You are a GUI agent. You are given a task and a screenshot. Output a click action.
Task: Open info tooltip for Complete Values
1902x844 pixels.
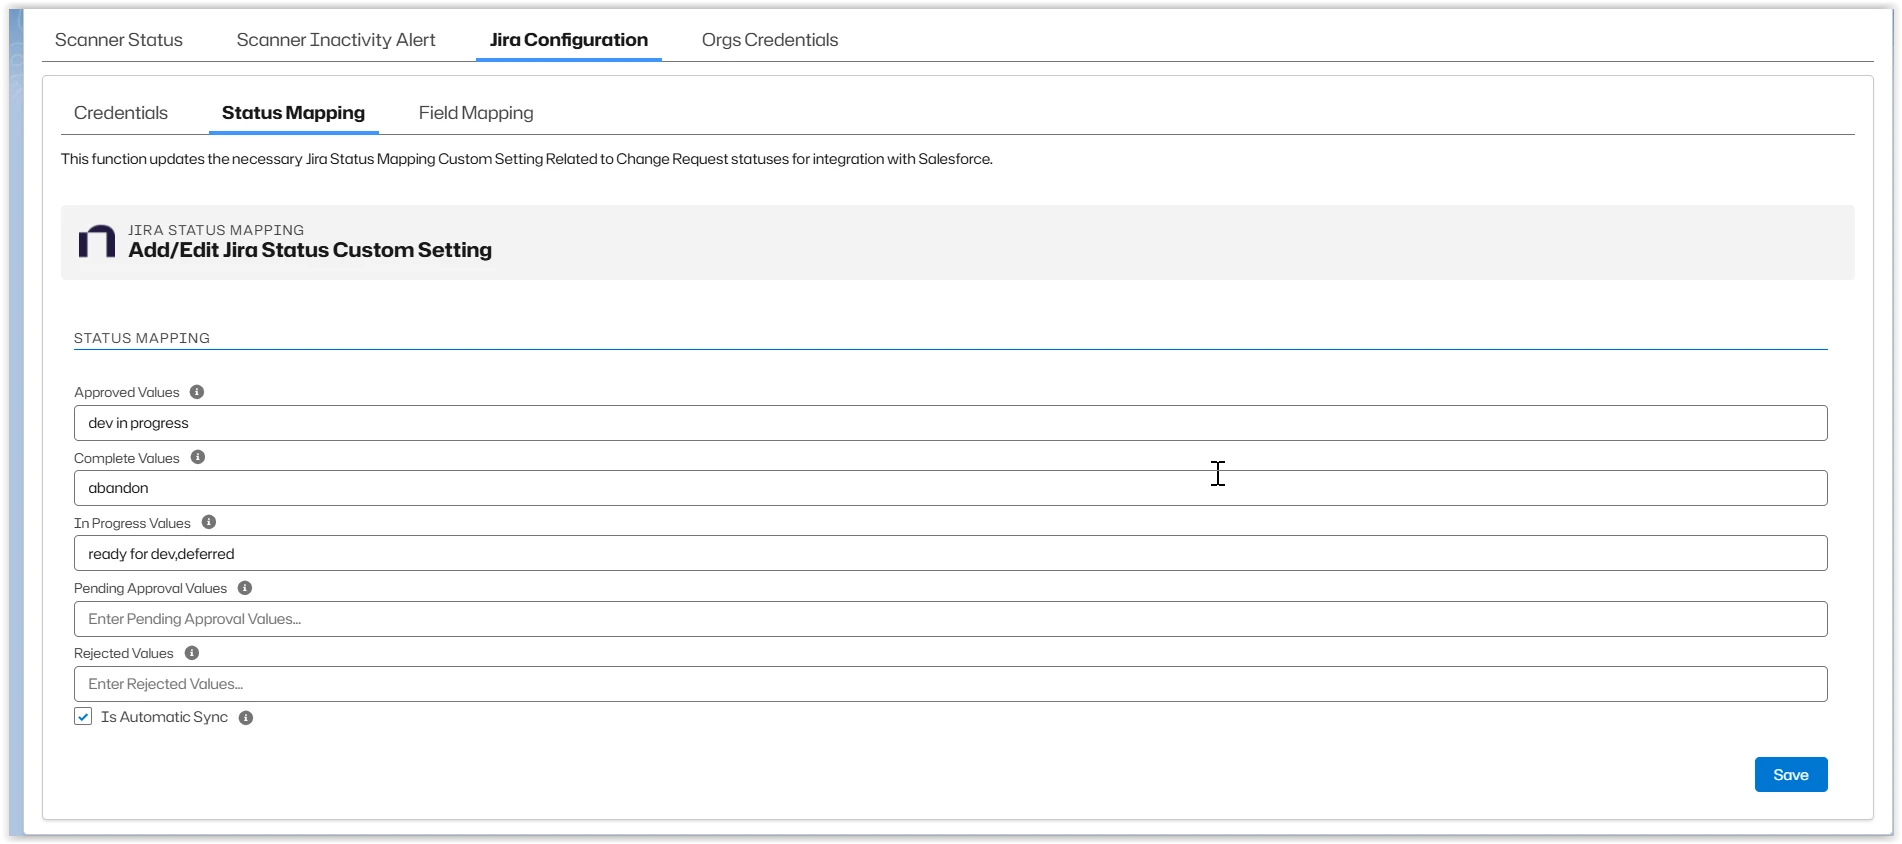(198, 457)
